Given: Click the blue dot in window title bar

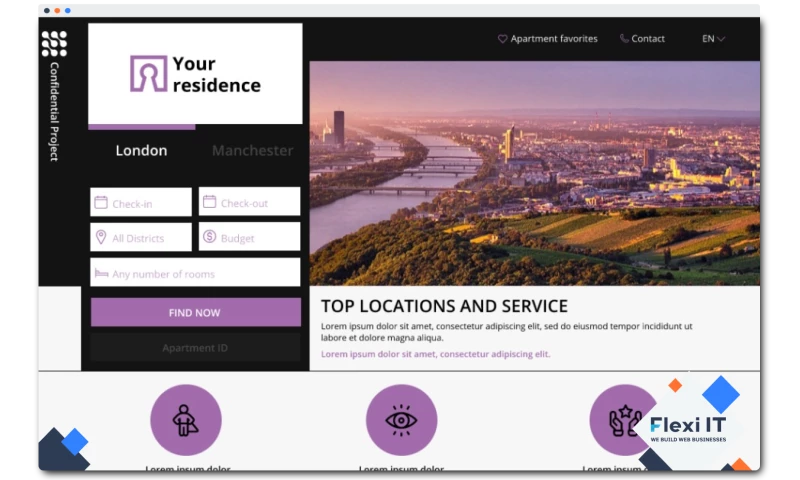Looking at the screenshot, I should pos(68,10).
